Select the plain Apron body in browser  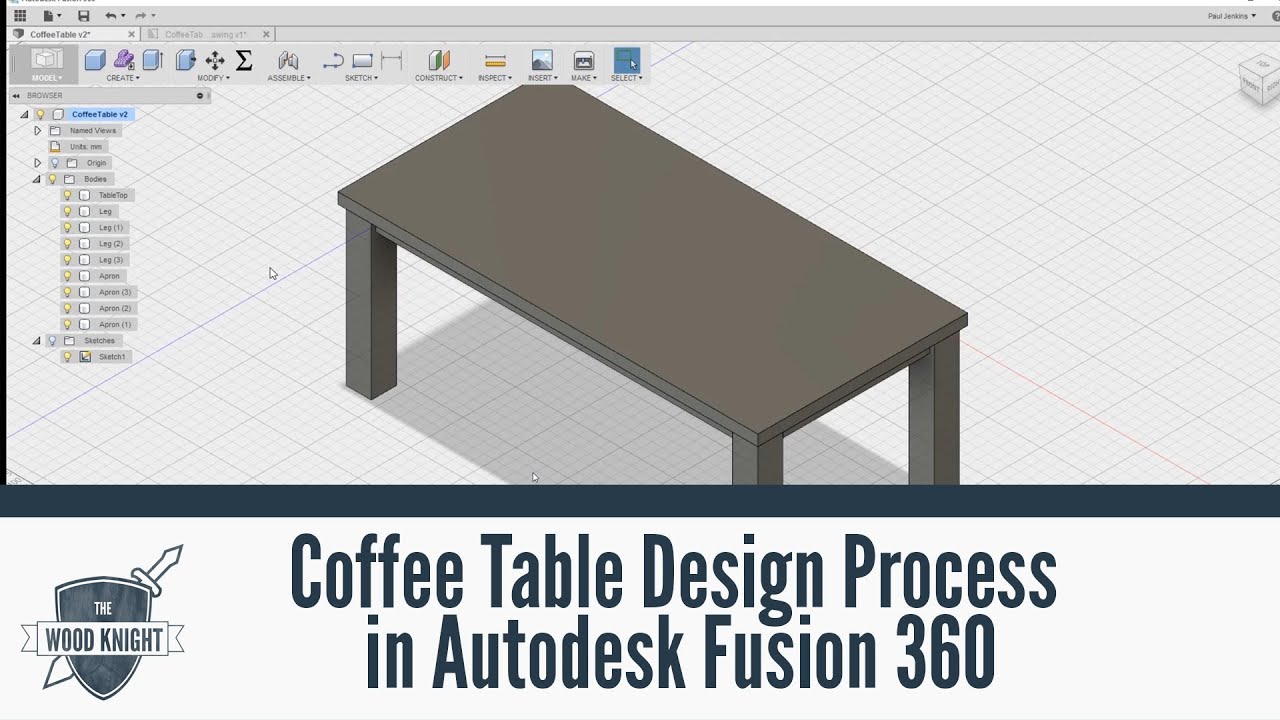tap(109, 276)
